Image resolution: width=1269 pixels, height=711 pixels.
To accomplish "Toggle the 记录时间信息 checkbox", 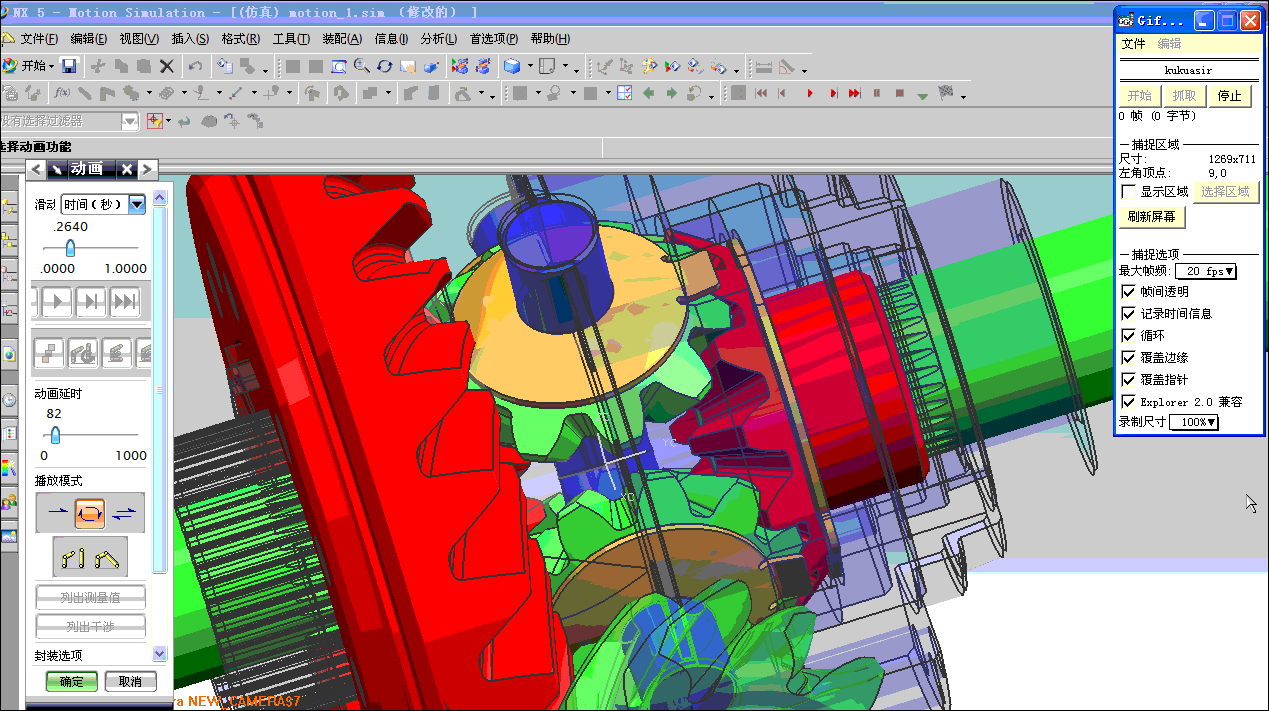I will point(1129,314).
